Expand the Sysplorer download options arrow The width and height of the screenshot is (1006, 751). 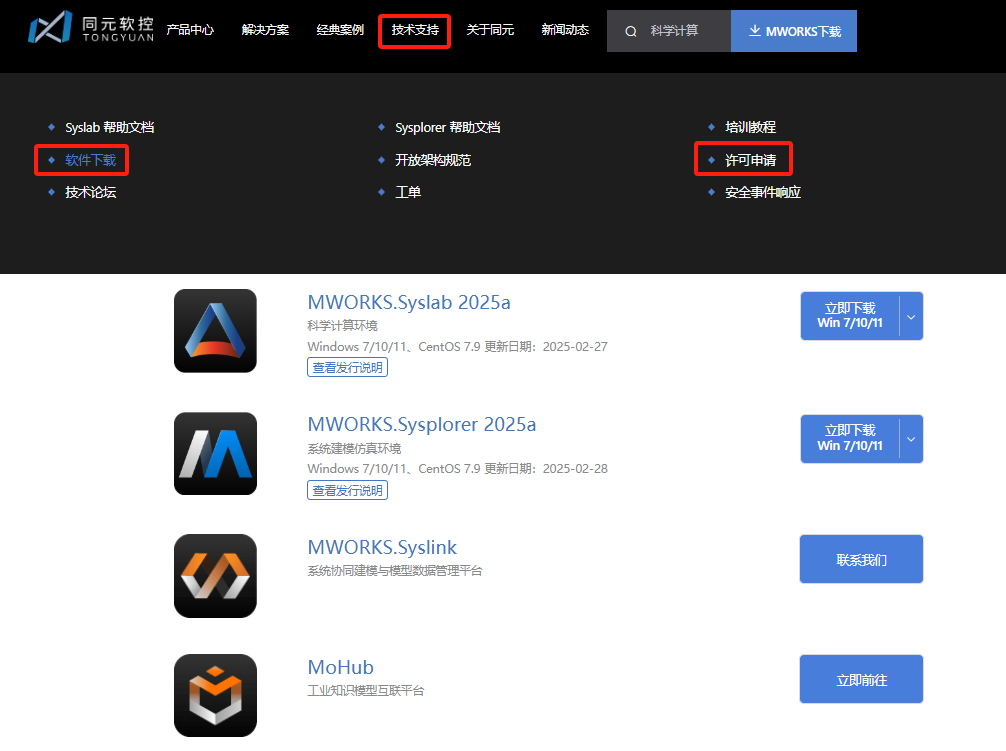(x=911, y=439)
